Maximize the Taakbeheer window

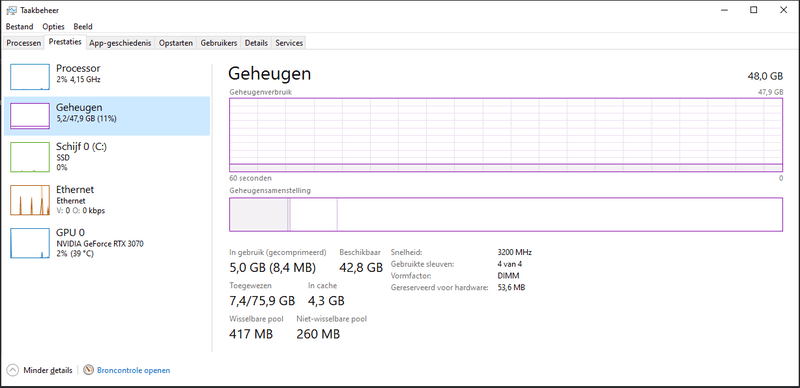pyautogui.click(x=754, y=10)
